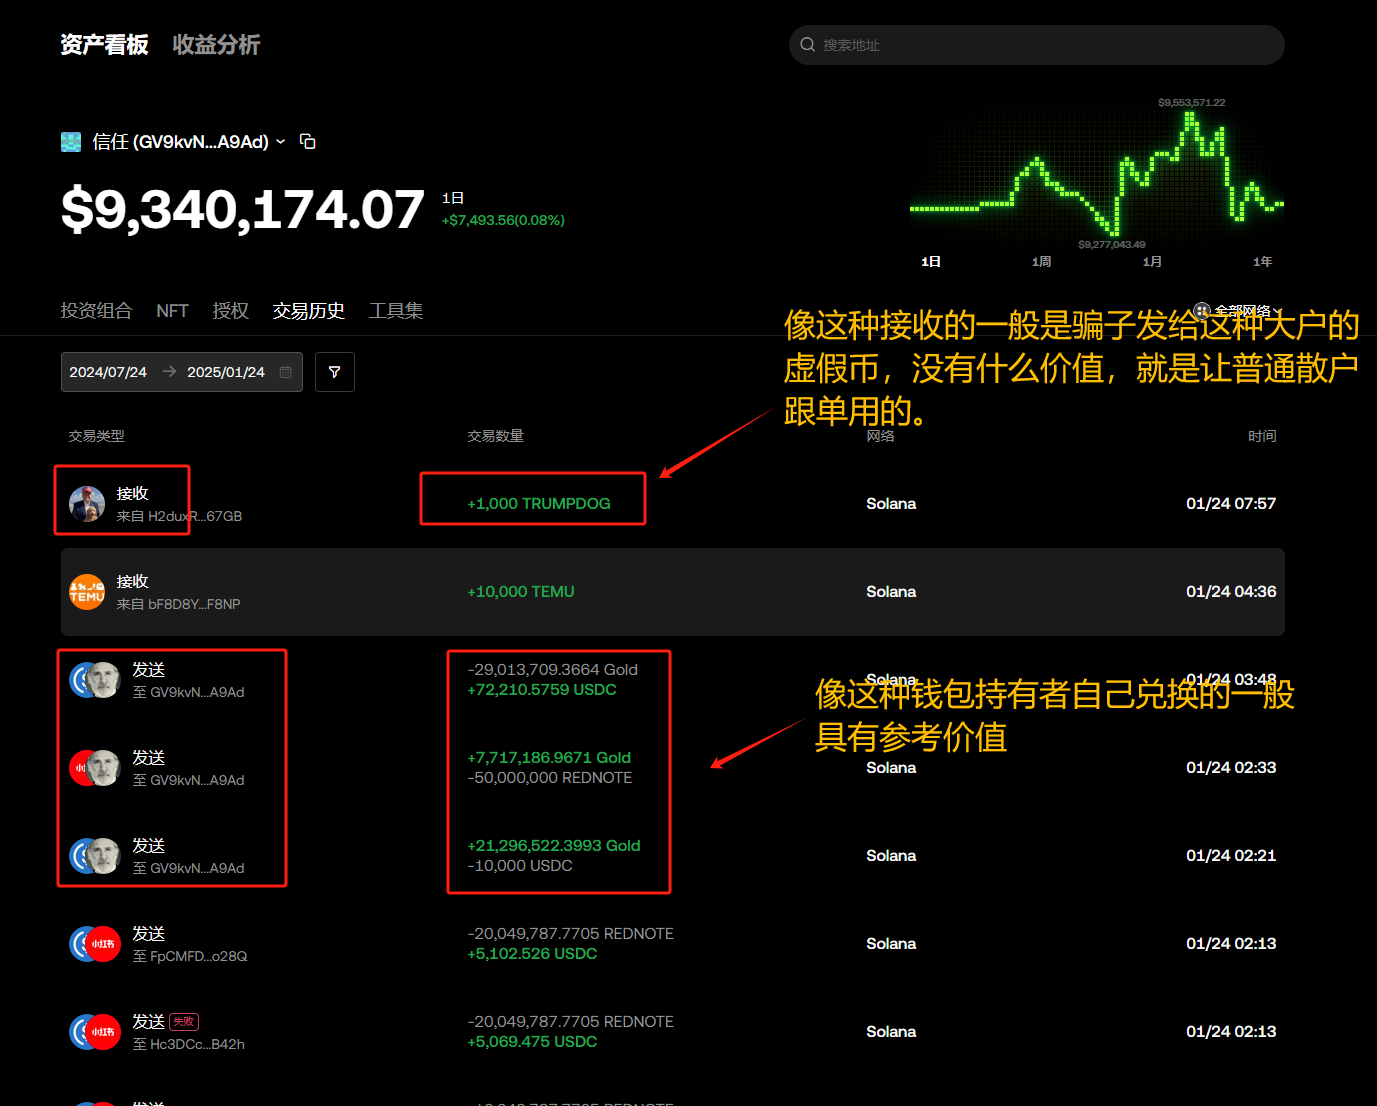Expand the wallet name dropdown chevron

281,142
